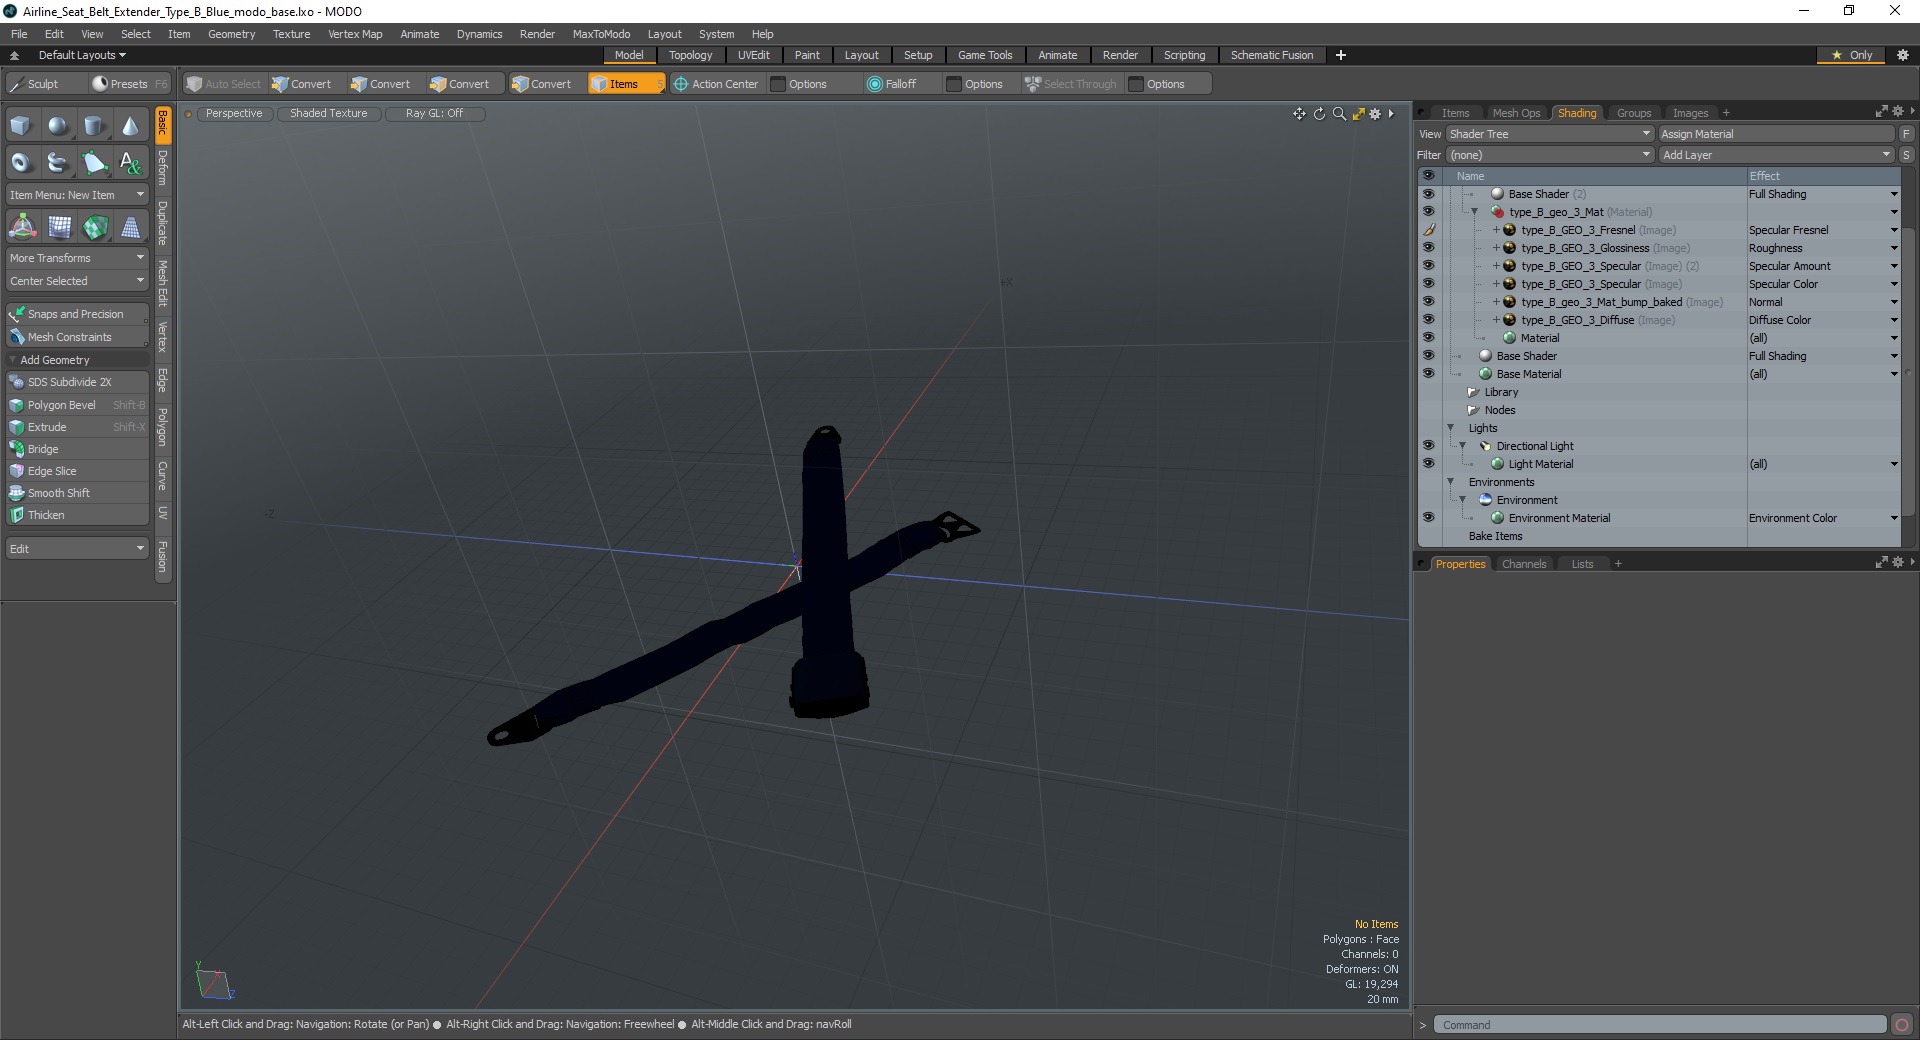Switch to the UVEdit layout tab
The height and width of the screenshot is (1040, 1920).
point(753,55)
